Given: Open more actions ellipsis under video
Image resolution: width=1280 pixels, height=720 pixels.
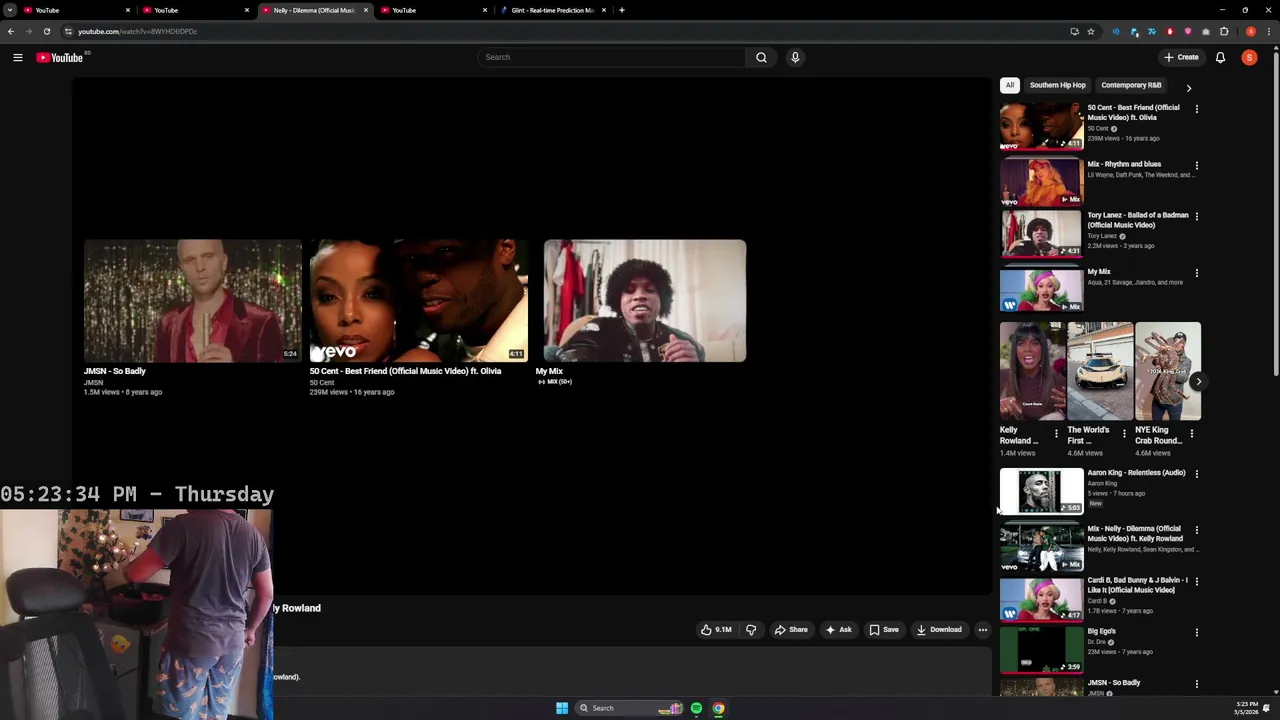Looking at the screenshot, I should (983, 630).
